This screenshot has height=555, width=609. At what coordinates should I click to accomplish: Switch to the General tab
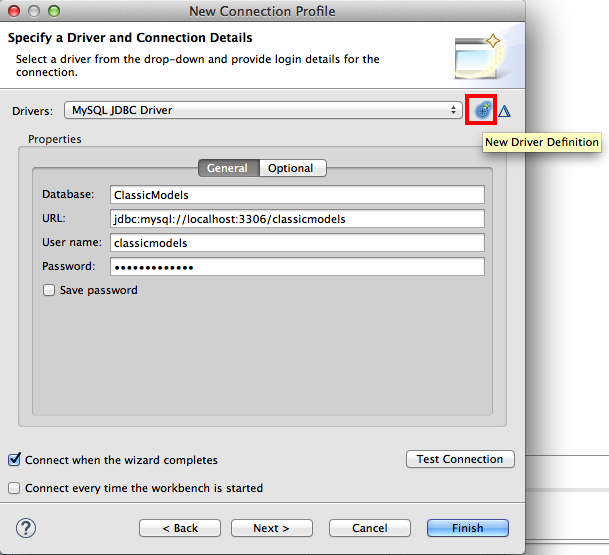[x=228, y=168]
